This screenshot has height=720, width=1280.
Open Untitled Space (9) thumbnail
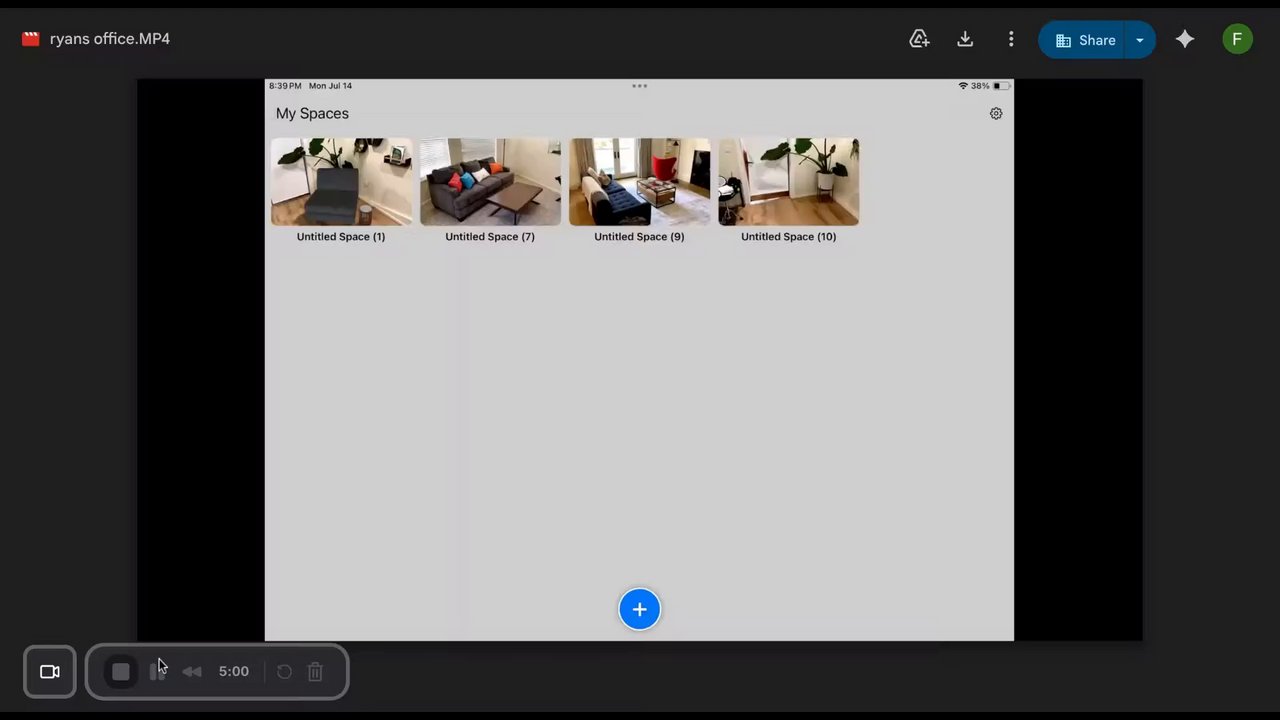(x=639, y=182)
